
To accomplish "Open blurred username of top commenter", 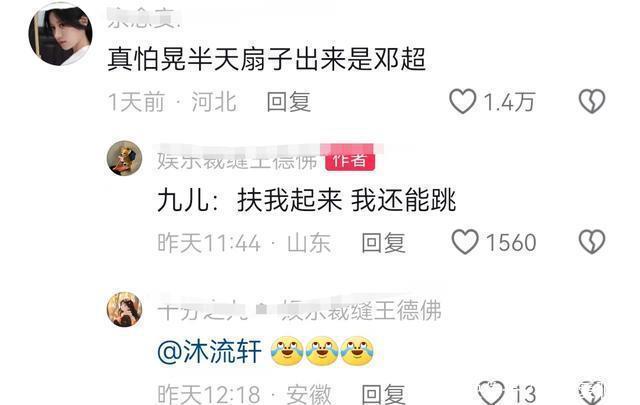I will [144, 19].
